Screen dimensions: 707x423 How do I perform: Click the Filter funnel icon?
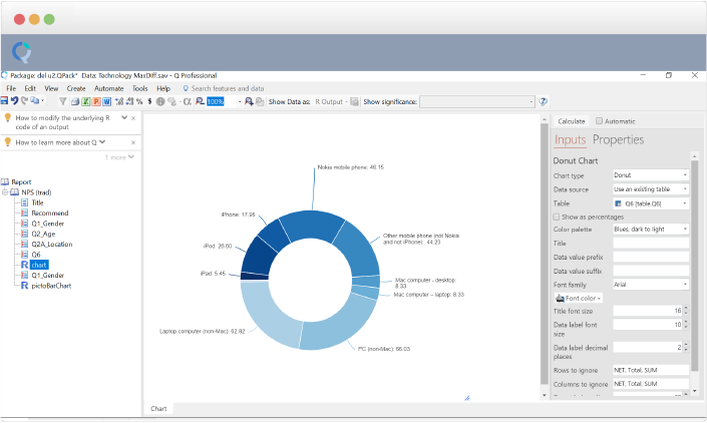click(63, 101)
